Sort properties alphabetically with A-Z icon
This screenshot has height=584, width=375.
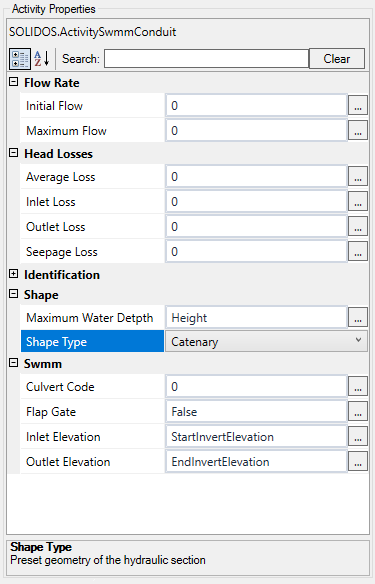point(42,59)
